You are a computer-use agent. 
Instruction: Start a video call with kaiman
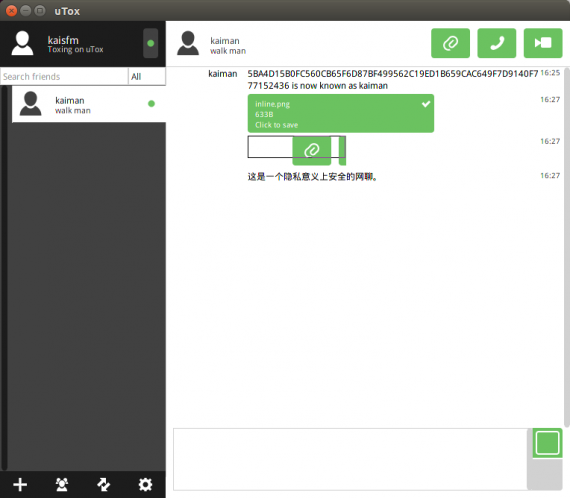(543, 43)
